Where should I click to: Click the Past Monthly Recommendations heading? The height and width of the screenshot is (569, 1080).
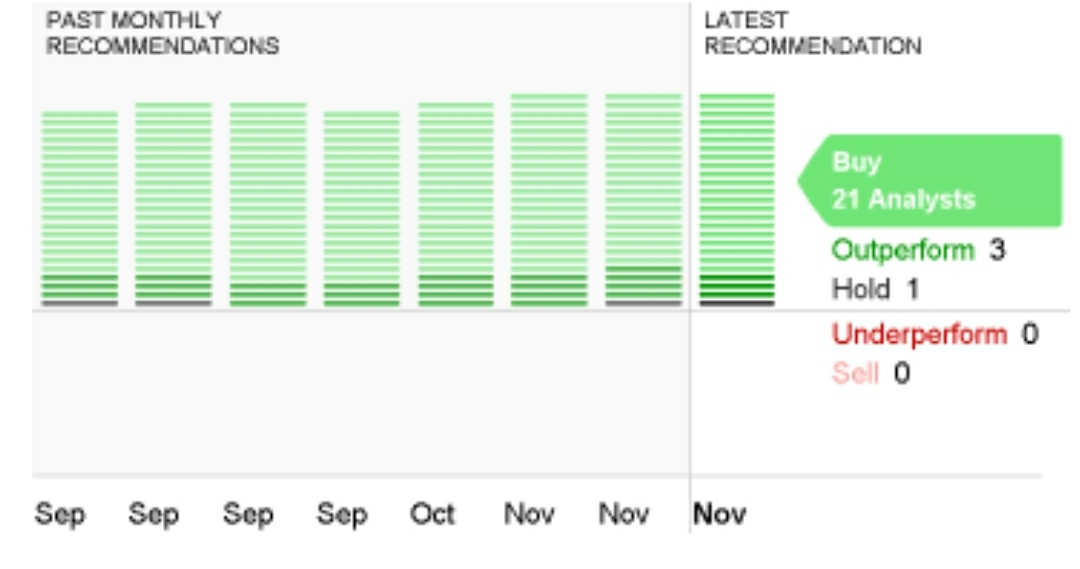pos(162,33)
